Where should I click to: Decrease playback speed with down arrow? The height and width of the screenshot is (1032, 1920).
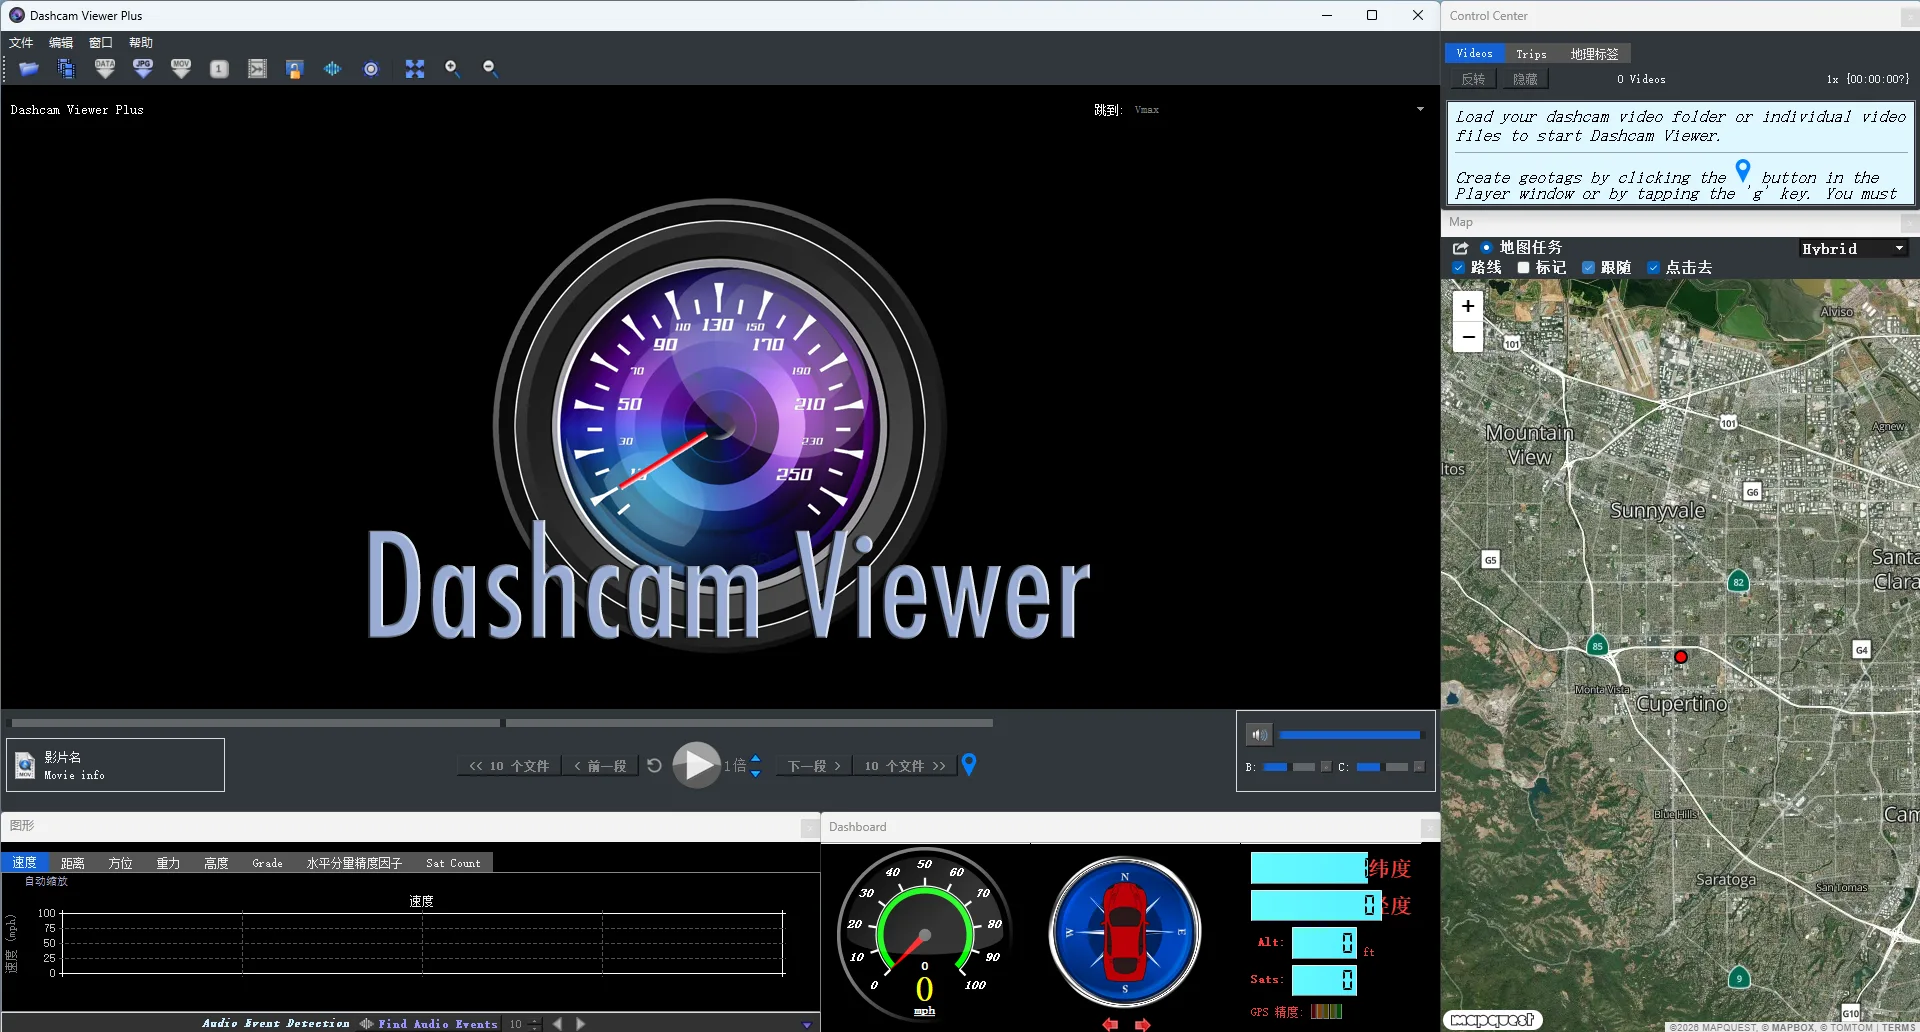[x=756, y=773]
